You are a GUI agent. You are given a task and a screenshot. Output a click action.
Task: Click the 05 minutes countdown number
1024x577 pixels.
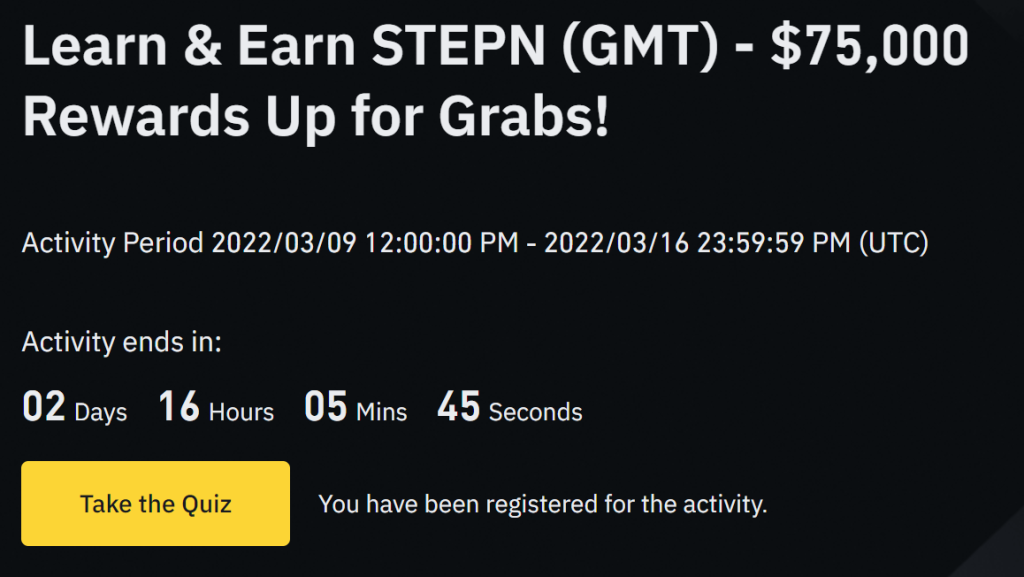[325, 409]
